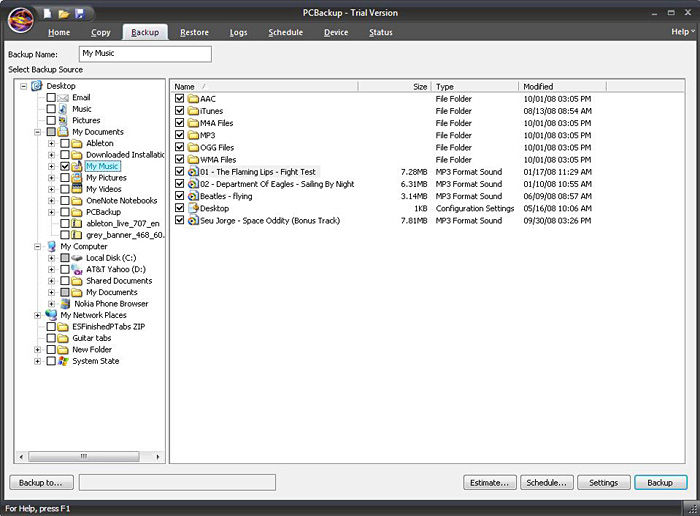Sort file list by Size column header
Screen dimensions: 700x516
point(395,87)
